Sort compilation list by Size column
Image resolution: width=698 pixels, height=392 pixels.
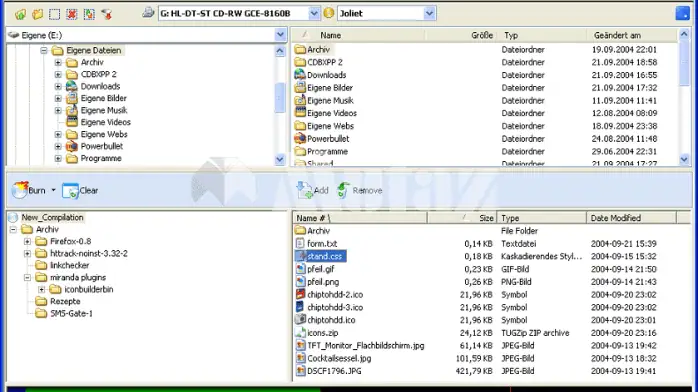pos(462,218)
